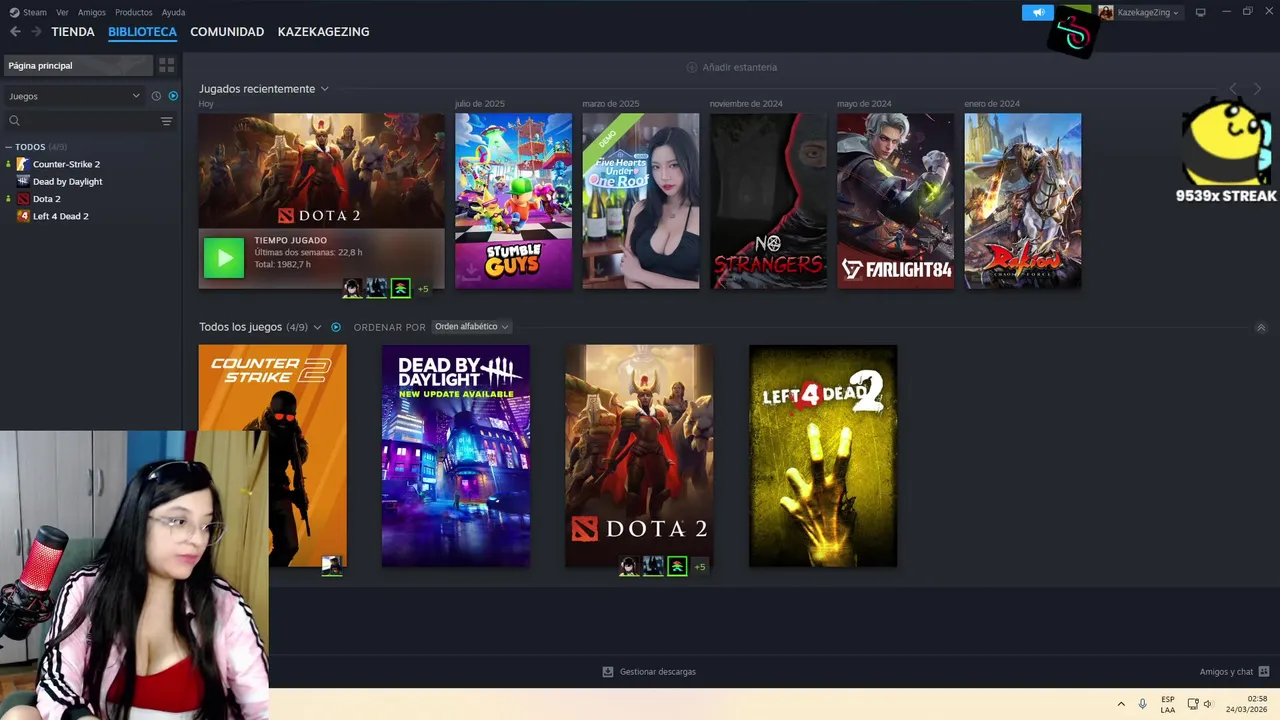Open advanced filters icon beside search
The width and height of the screenshot is (1280, 720).
[x=167, y=121]
